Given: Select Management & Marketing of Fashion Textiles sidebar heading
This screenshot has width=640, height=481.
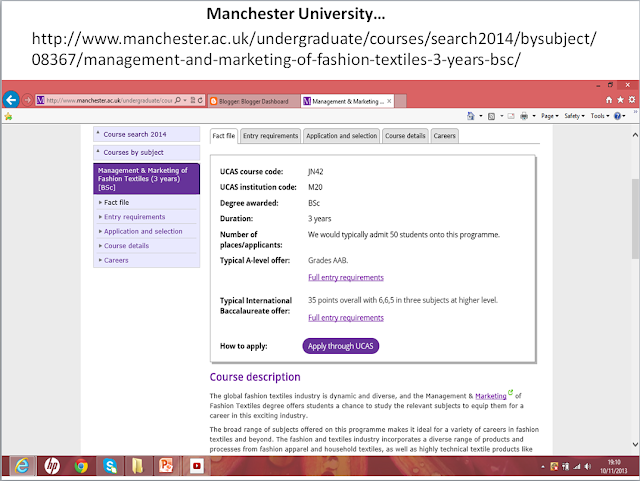Looking at the screenshot, I should tap(147, 178).
